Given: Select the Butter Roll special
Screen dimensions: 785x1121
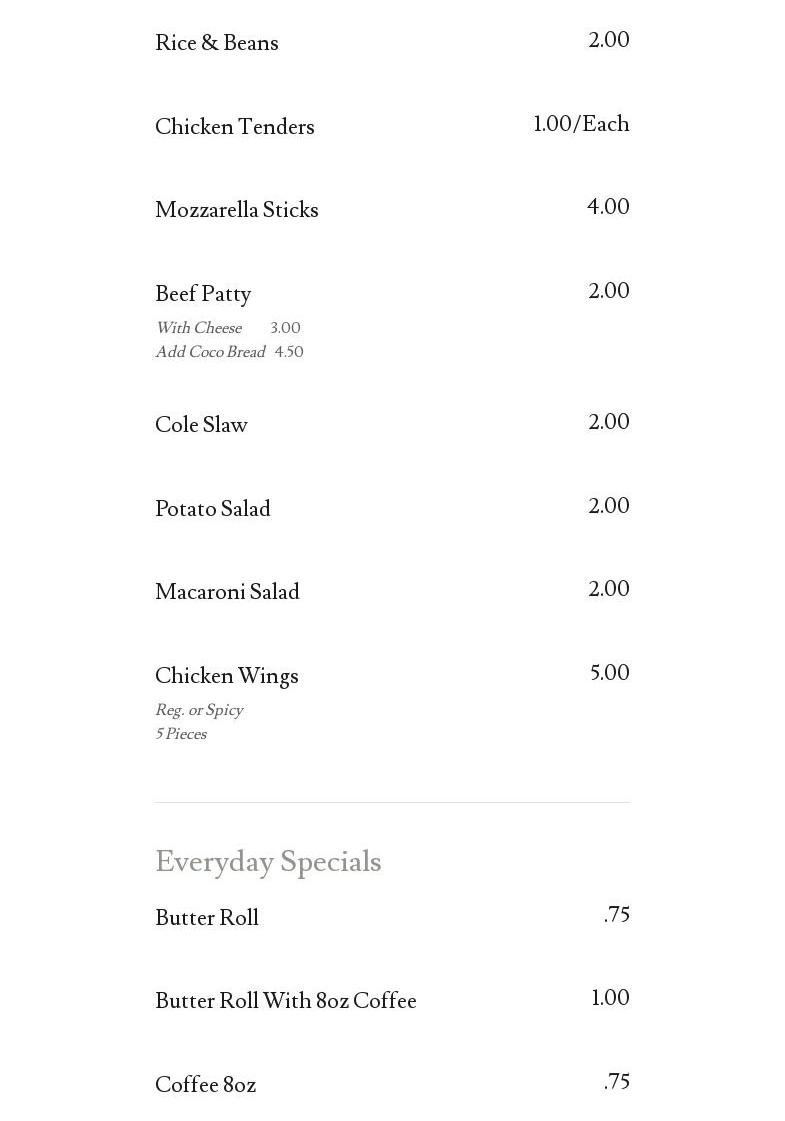Looking at the screenshot, I should click(x=206, y=918).
